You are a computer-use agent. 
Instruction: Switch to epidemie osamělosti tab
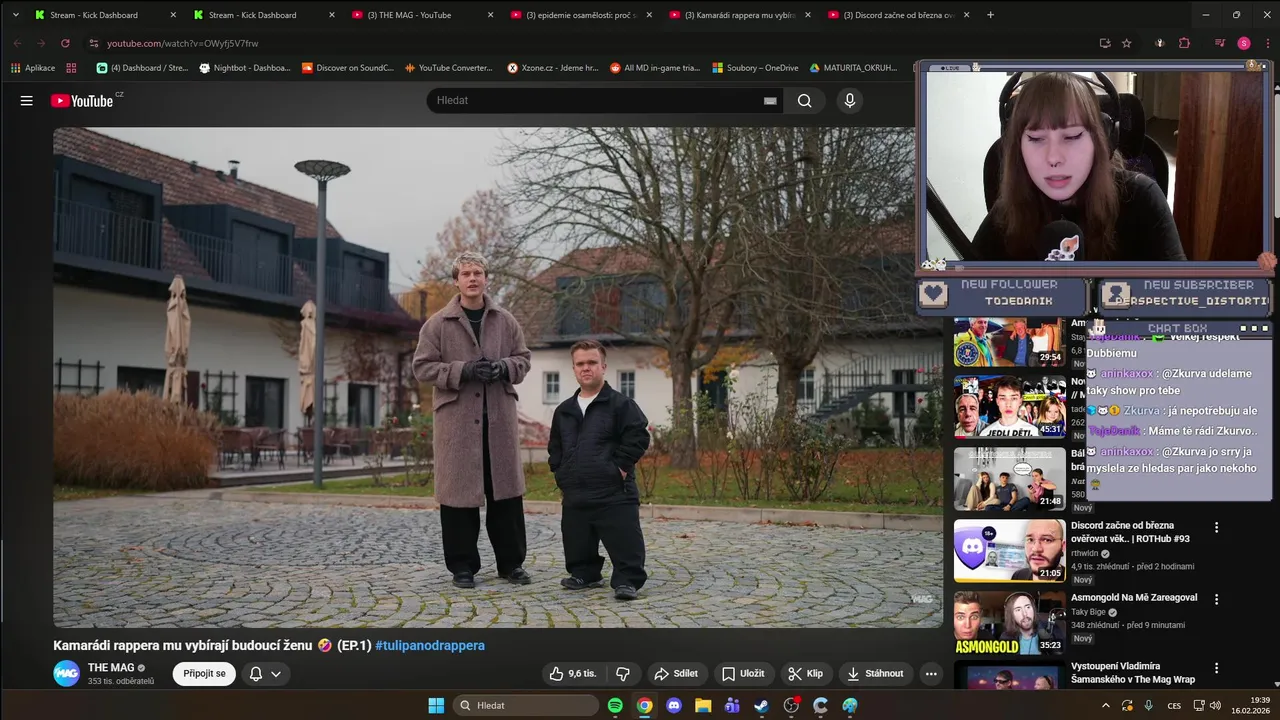pos(580,15)
